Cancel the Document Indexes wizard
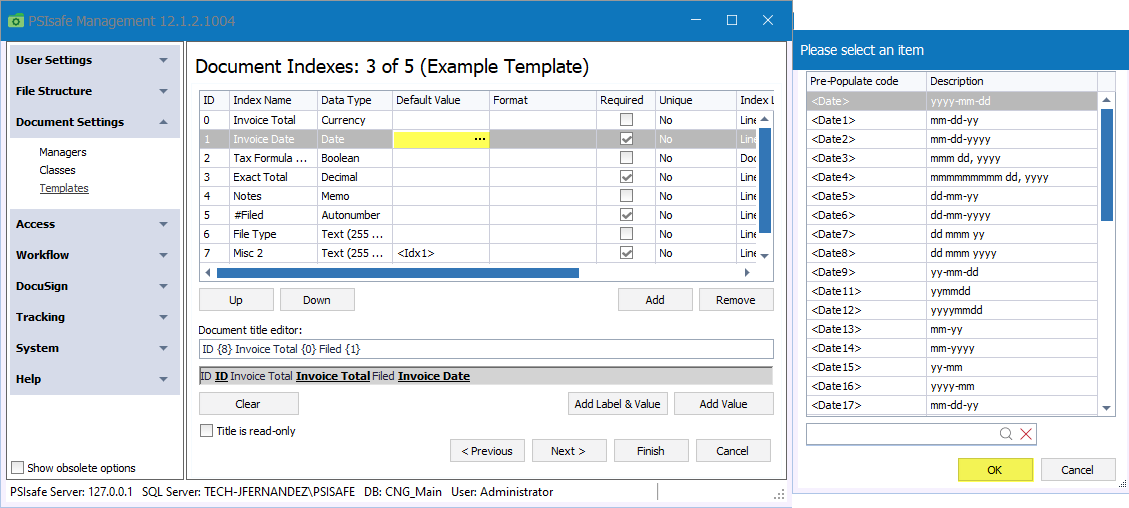Image resolution: width=1129 pixels, height=508 pixels. coord(733,451)
